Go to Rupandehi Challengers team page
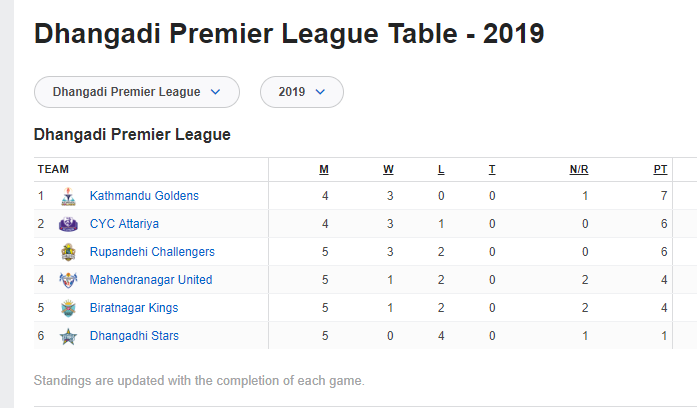Screen dimensions: 697x408 (152, 252)
